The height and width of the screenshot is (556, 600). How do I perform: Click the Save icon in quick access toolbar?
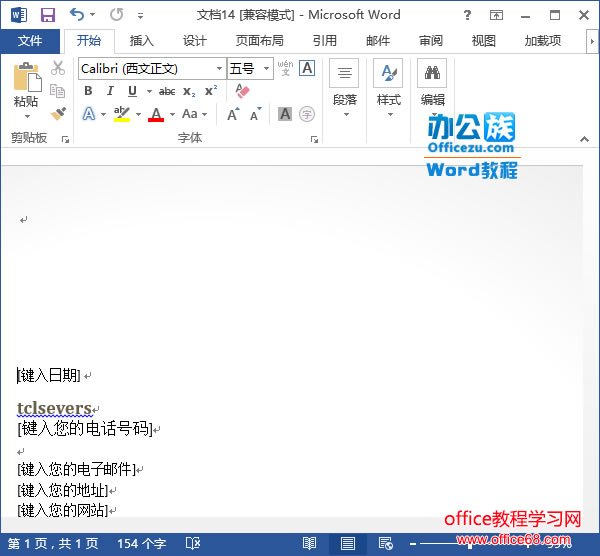pyautogui.click(x=47, y=15)
